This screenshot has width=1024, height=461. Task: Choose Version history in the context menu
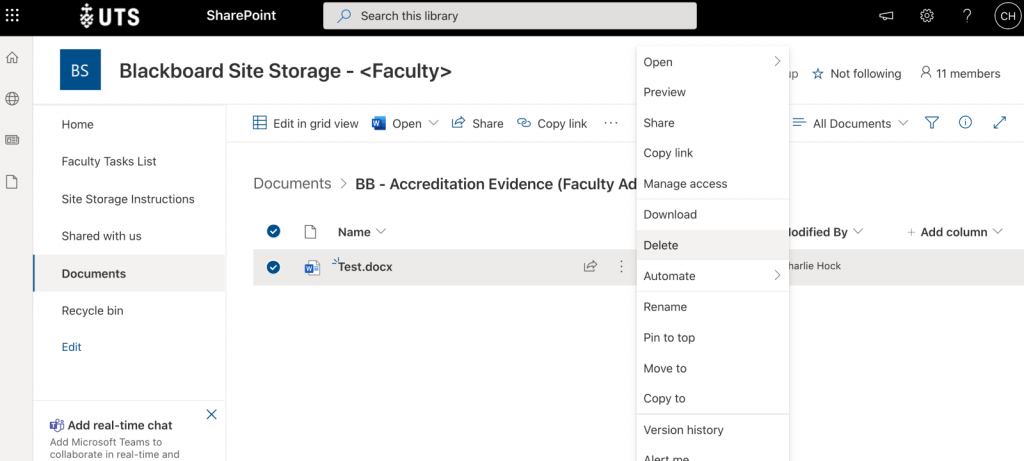(712, 430)
